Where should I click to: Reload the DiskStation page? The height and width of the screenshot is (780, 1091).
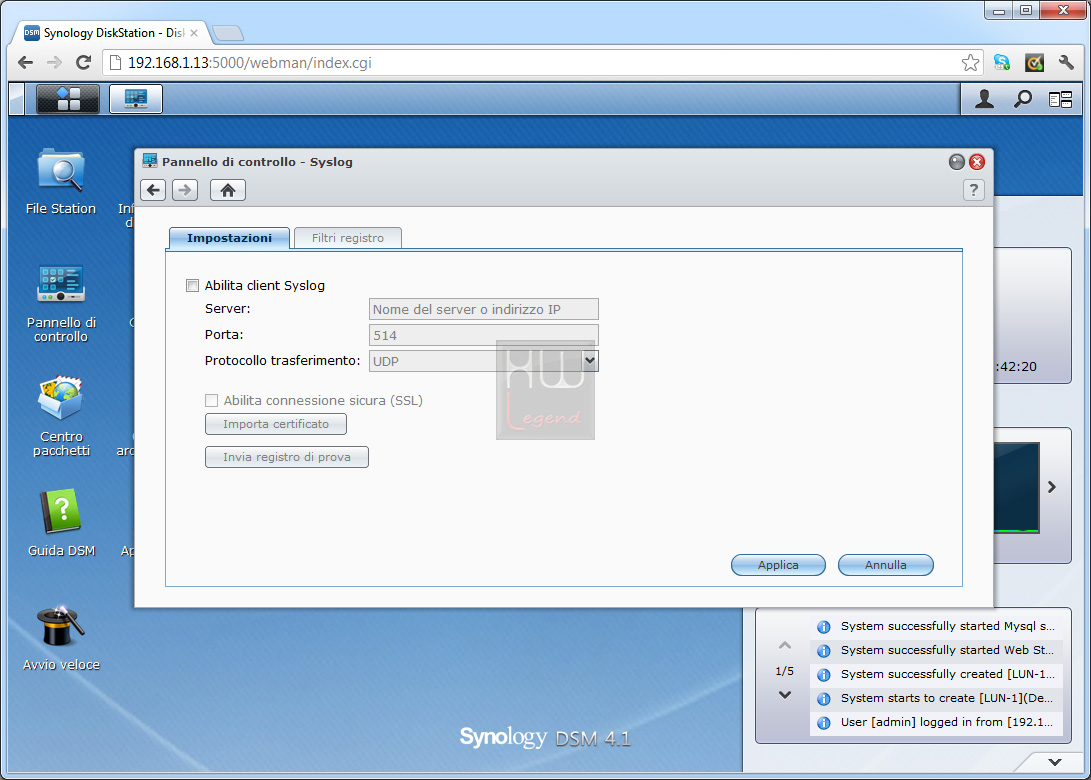tap(83, 63)
